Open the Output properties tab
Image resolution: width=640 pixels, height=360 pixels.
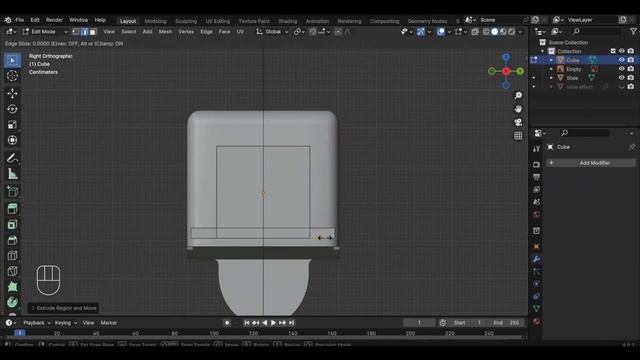pos(536,177)
